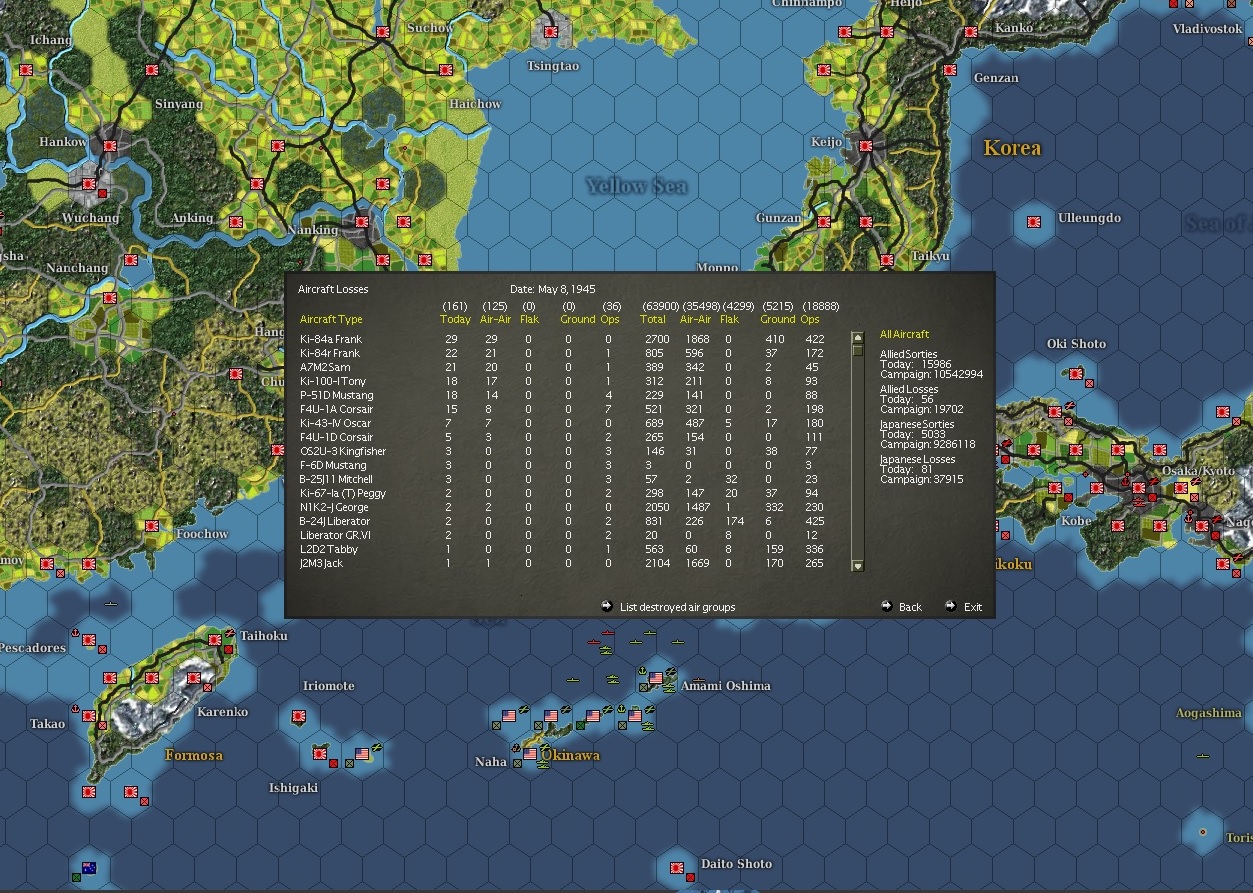Select the Japanese base flag at Gunzan

pos(824,221)
